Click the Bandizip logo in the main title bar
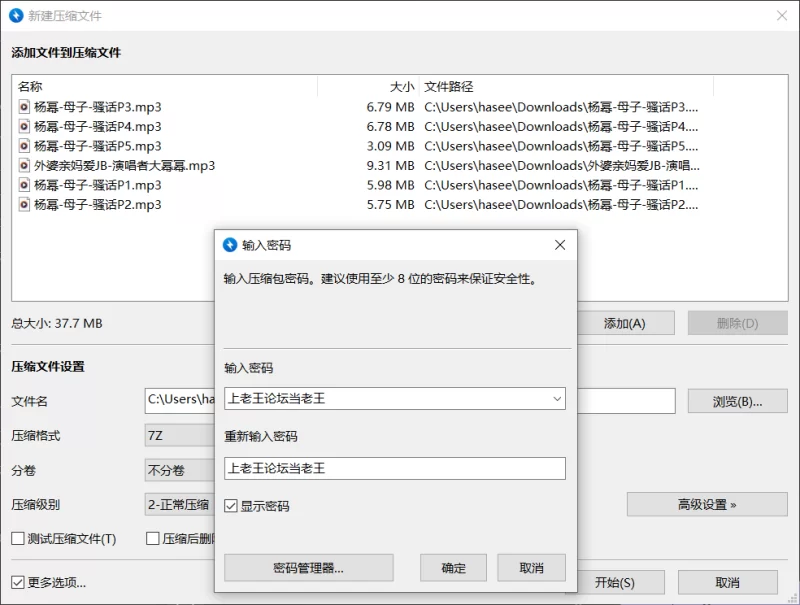The image size is (800, 605). click(x=16, y=15)
